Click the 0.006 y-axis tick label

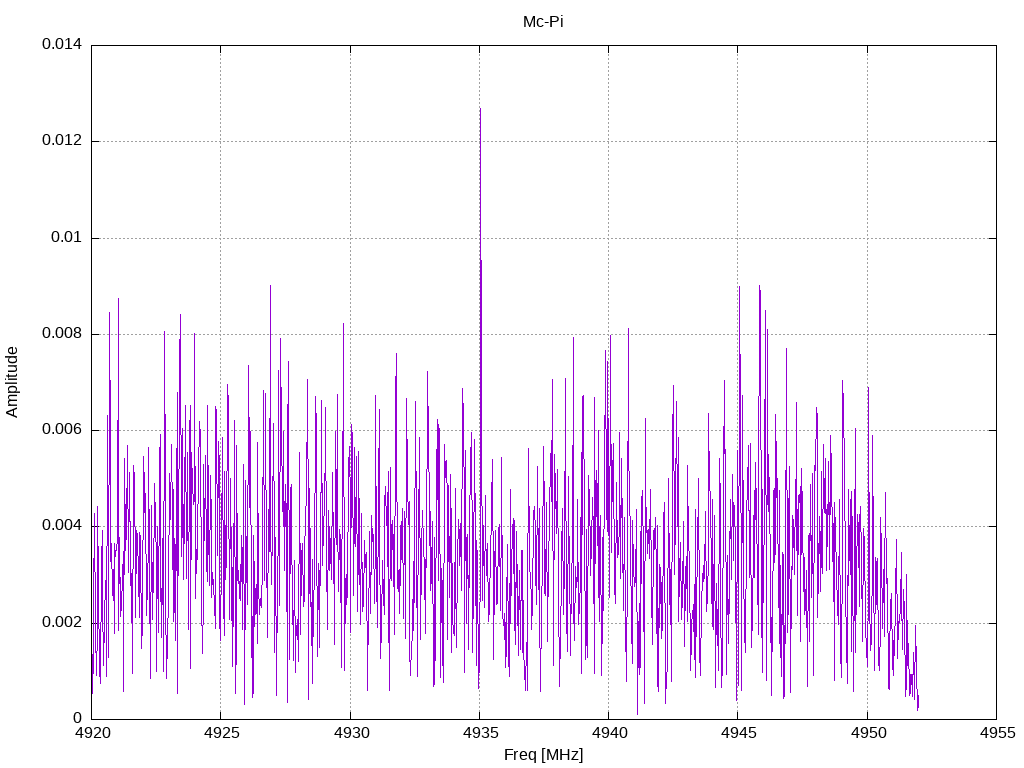(62, 430)
